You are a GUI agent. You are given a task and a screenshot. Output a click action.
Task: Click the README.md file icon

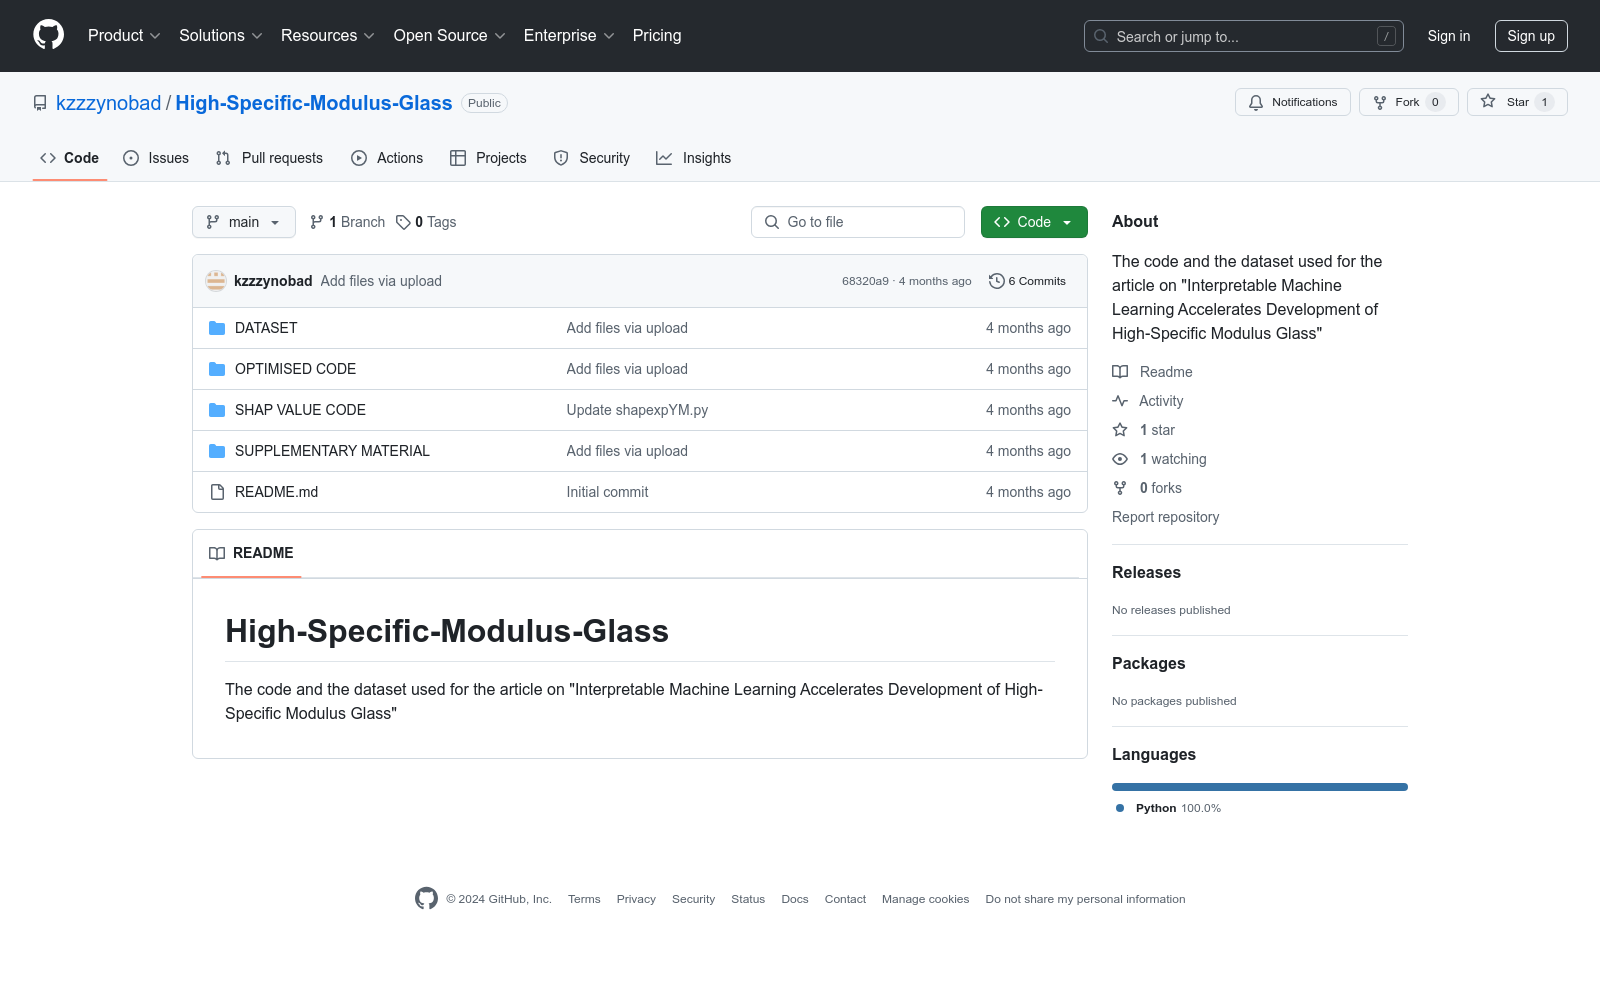click(x=217, y=492)
